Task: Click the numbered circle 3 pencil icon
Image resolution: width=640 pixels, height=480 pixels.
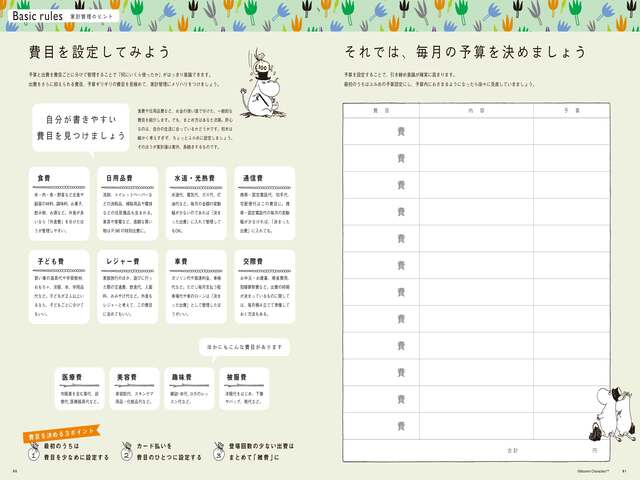Action: pyautogui.click(x=219, y=451)
